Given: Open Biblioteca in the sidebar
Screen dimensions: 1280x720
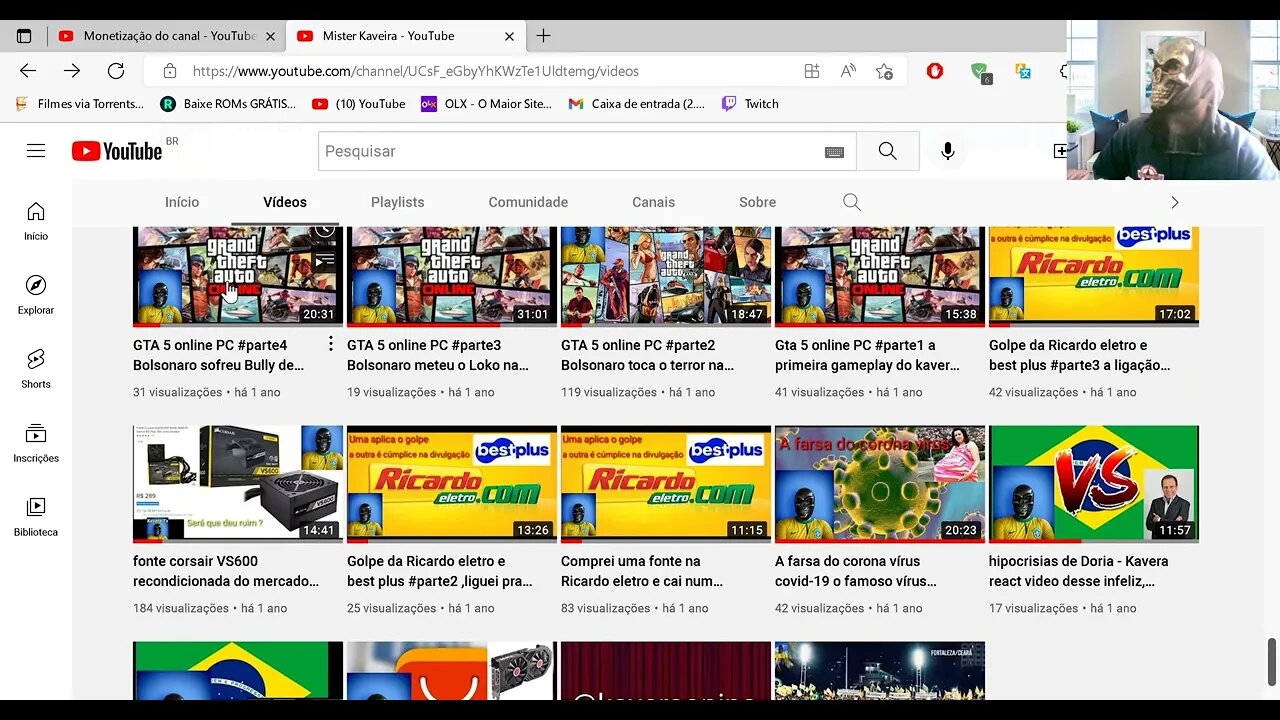Looking at the screenshot, I should pos(36,517).
